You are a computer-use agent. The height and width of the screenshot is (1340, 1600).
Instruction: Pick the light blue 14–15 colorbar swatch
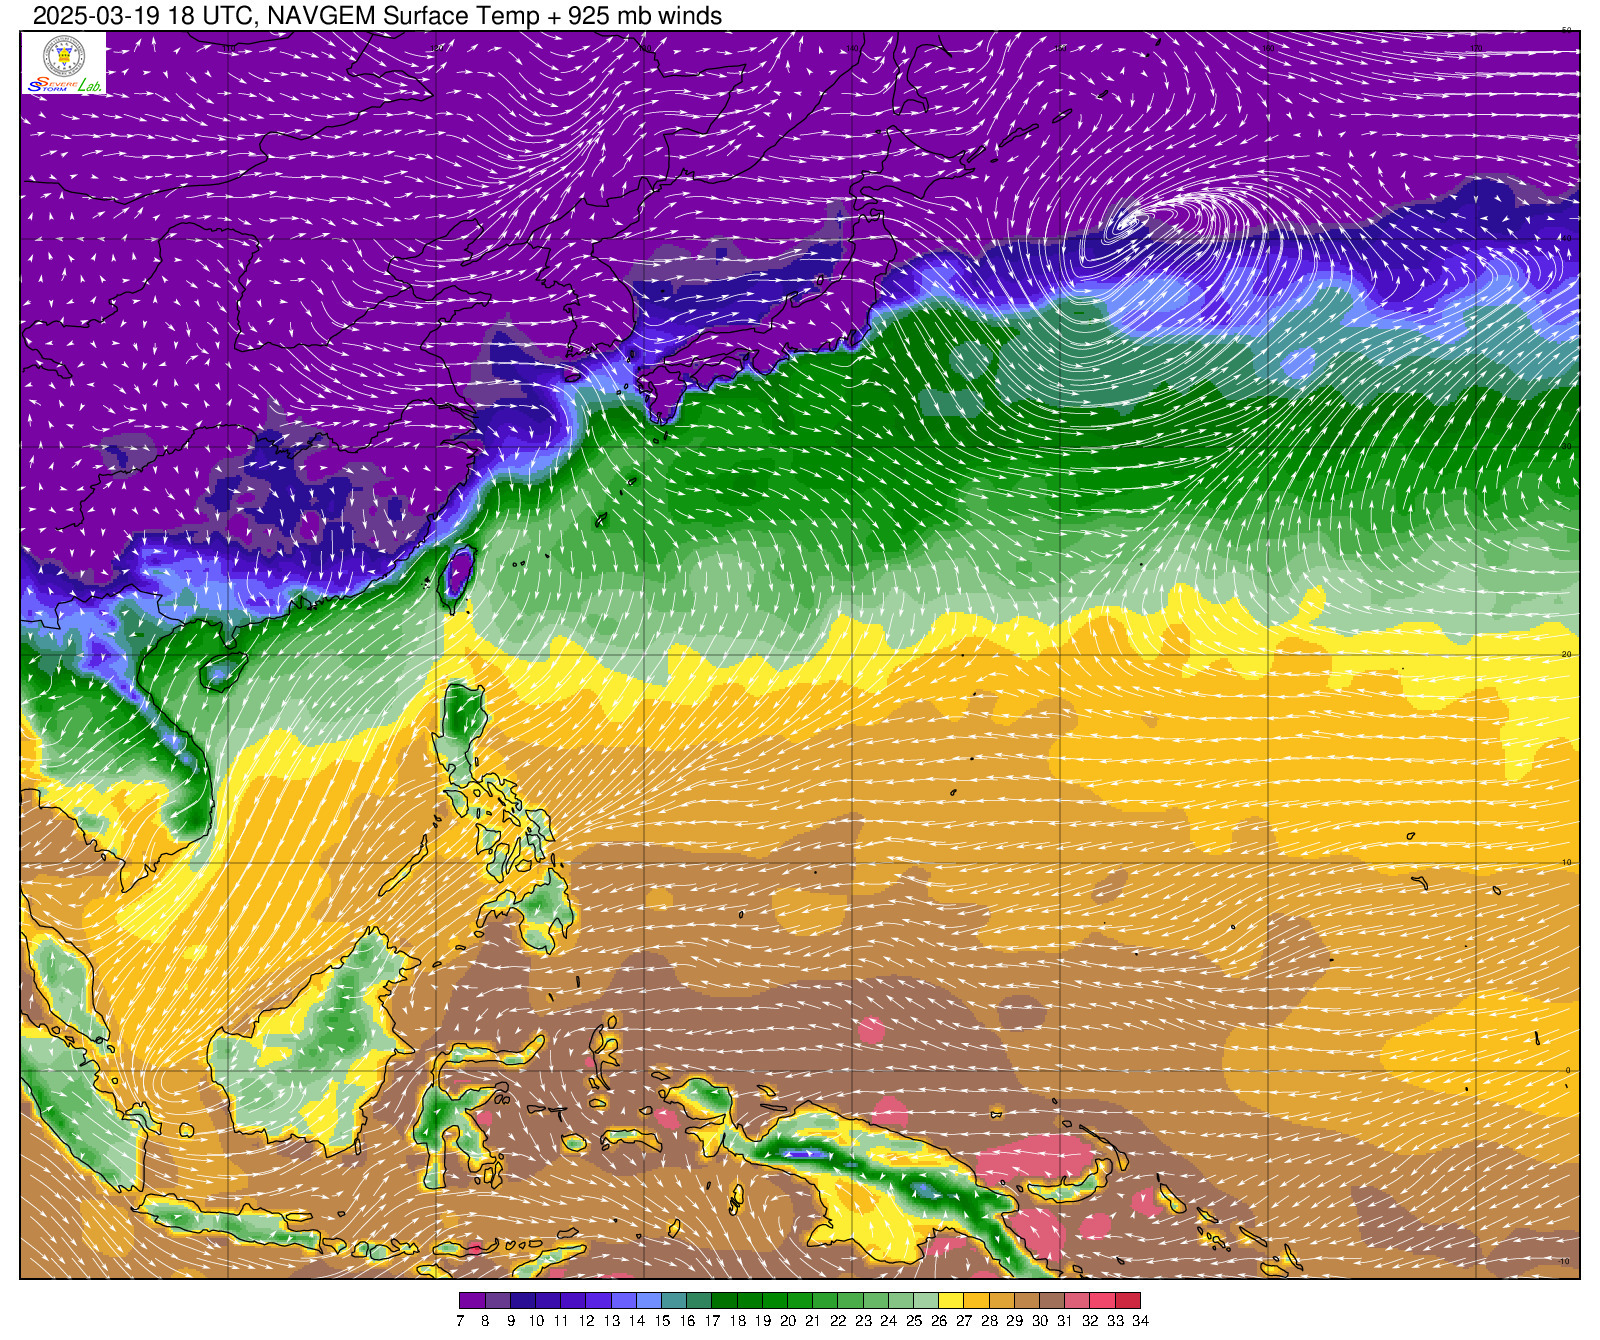pyautogui.click(x=649, y=1300)
